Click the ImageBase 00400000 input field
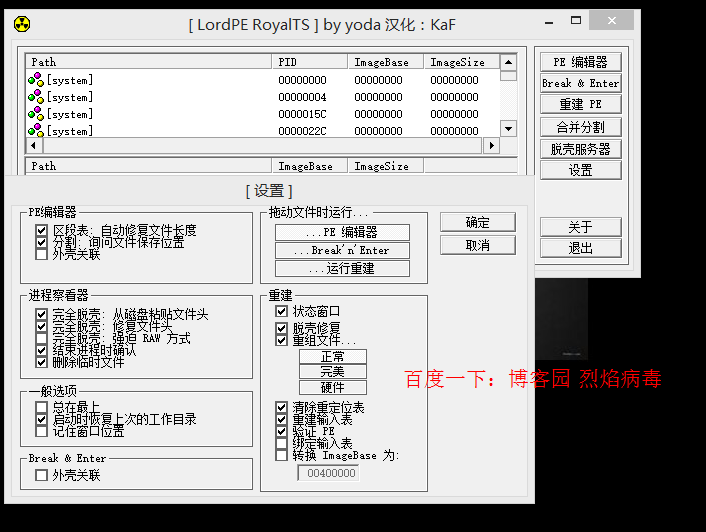Image resolution: width=706 pixels, height=532 pixels. point(329,473)
